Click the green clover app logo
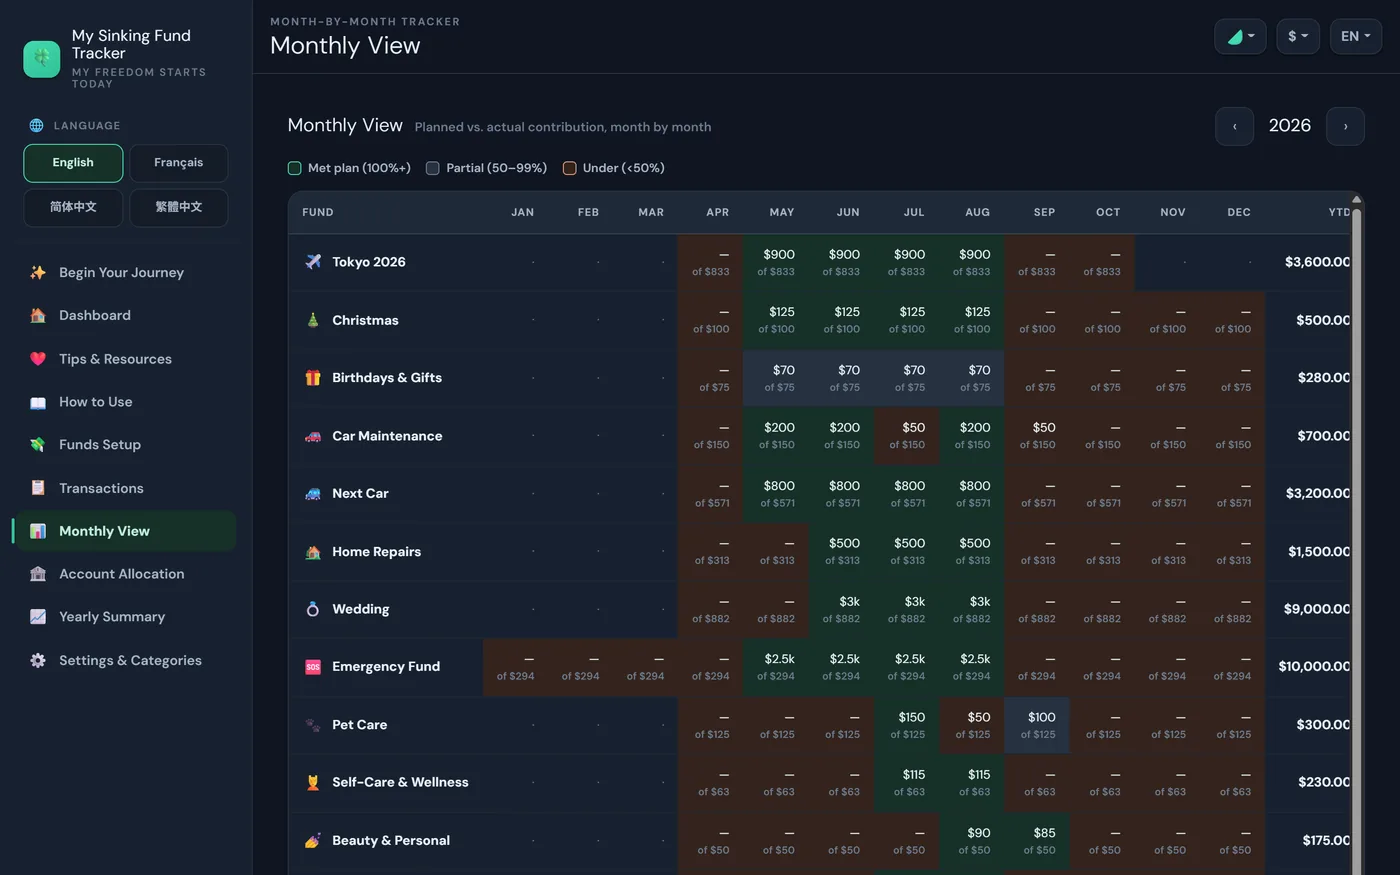The width and height of the screenshot is (1400, 875). coord(42,59)
